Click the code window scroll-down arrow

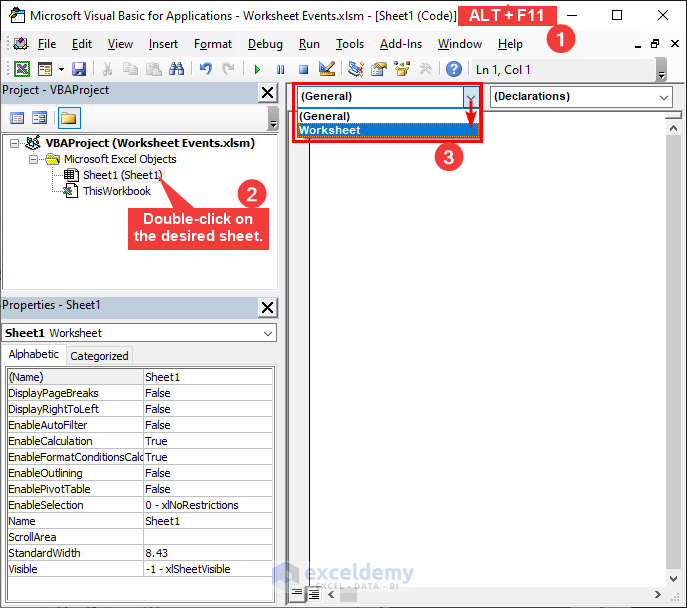pos(673,579)
